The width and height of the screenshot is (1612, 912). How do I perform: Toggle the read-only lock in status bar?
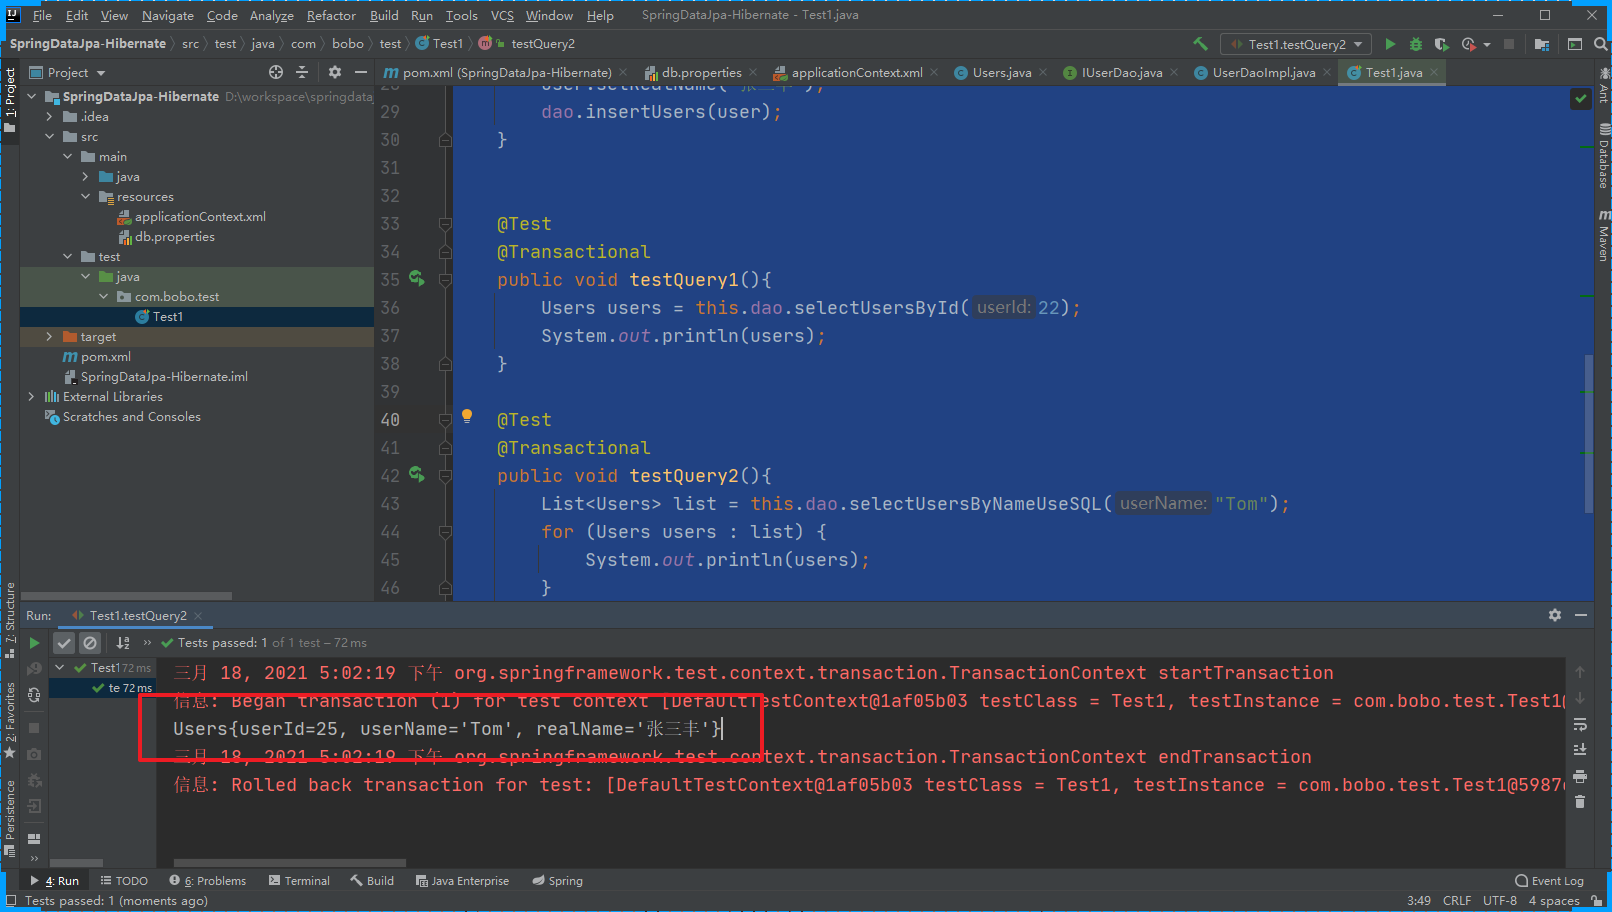[x=1598, y=901]
